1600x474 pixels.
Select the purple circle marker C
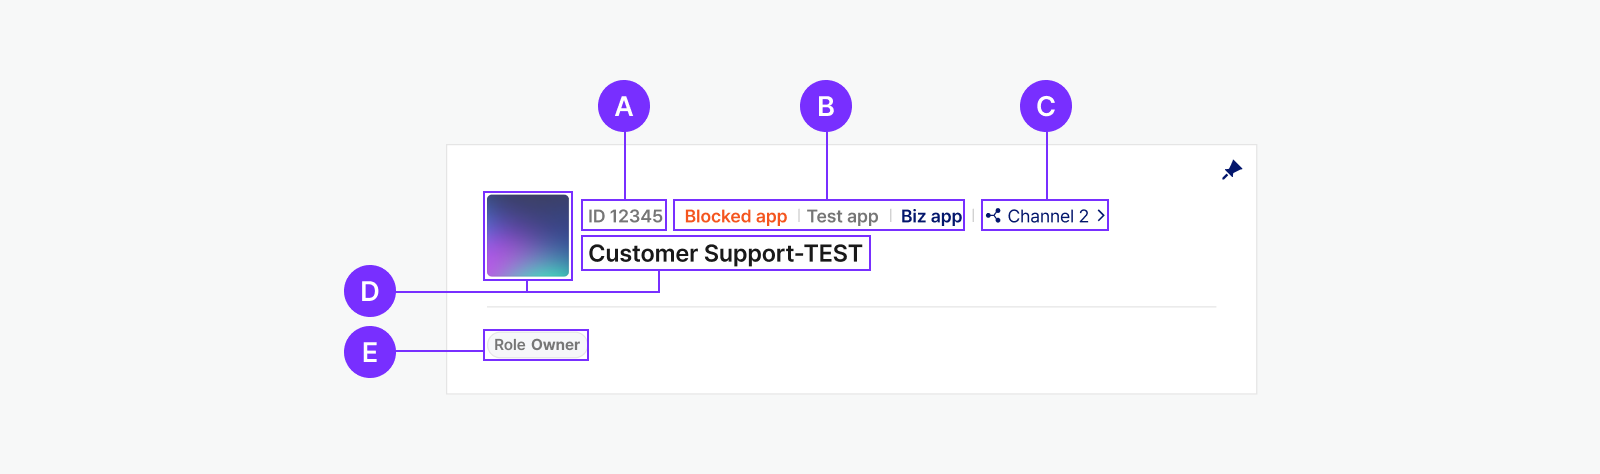coord(1046,106)
